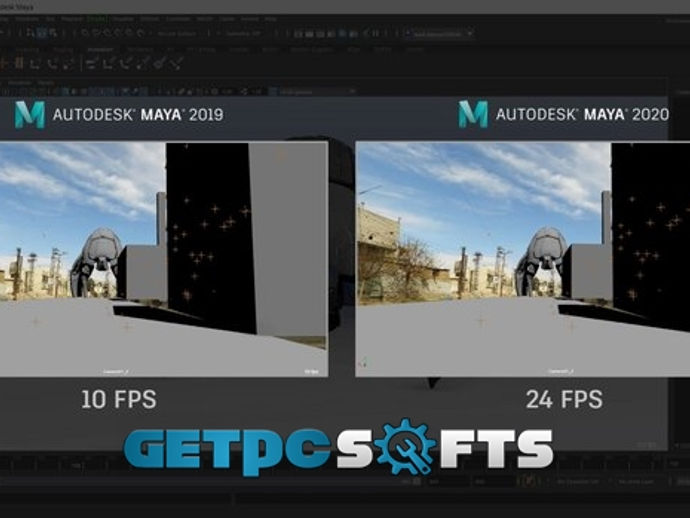690x518 pixels.
Task: Open the Playback menu
Action: [x=70, y=19]
